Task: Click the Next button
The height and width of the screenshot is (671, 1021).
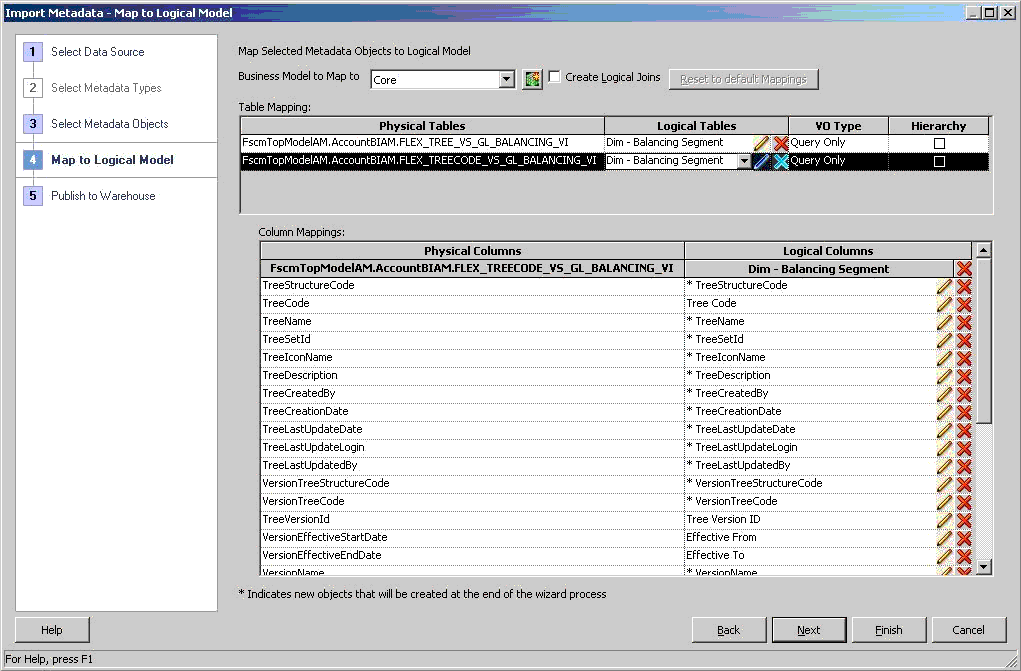Action: tap(809, 630)
